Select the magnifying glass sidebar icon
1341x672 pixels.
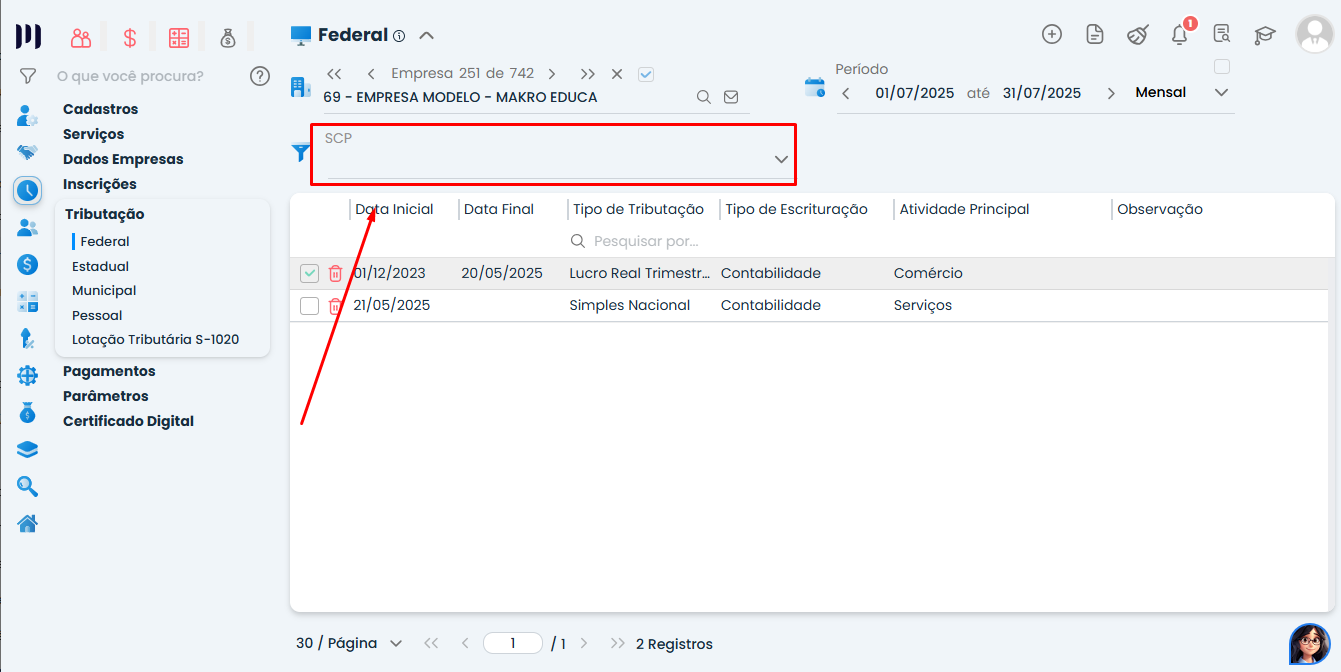pyautogui.click(x=27, y=486)
